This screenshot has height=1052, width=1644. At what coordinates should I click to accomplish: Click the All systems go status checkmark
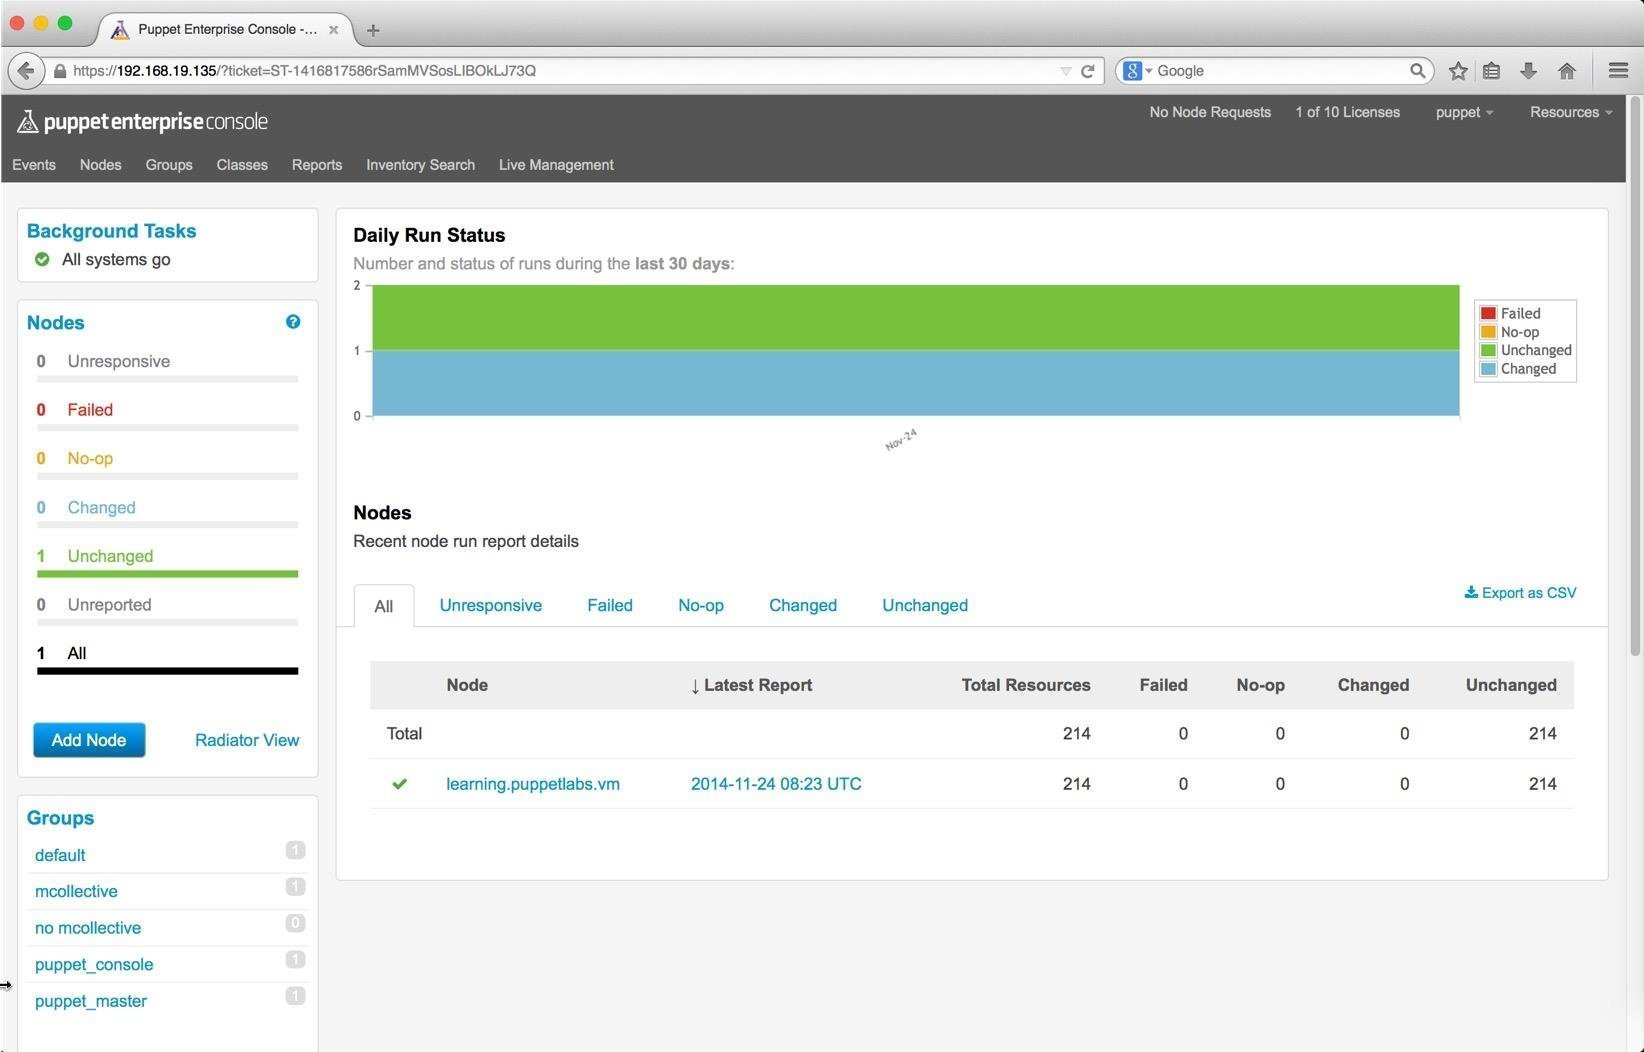[x=42, y=259]
